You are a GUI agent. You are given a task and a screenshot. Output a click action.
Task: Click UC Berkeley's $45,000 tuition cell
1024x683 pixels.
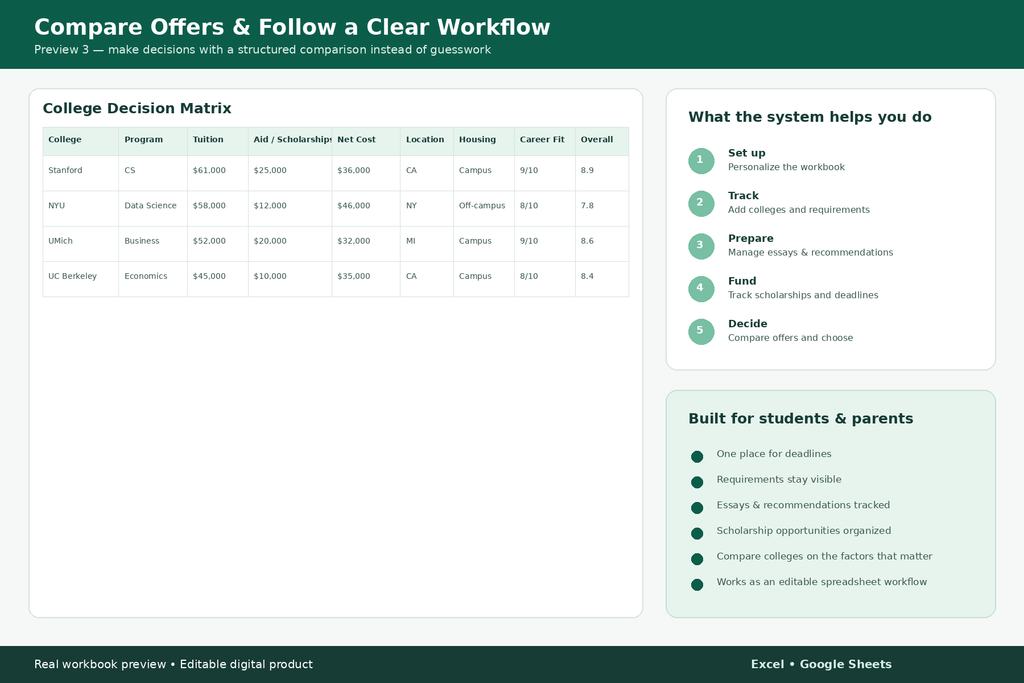coord(217,279)
